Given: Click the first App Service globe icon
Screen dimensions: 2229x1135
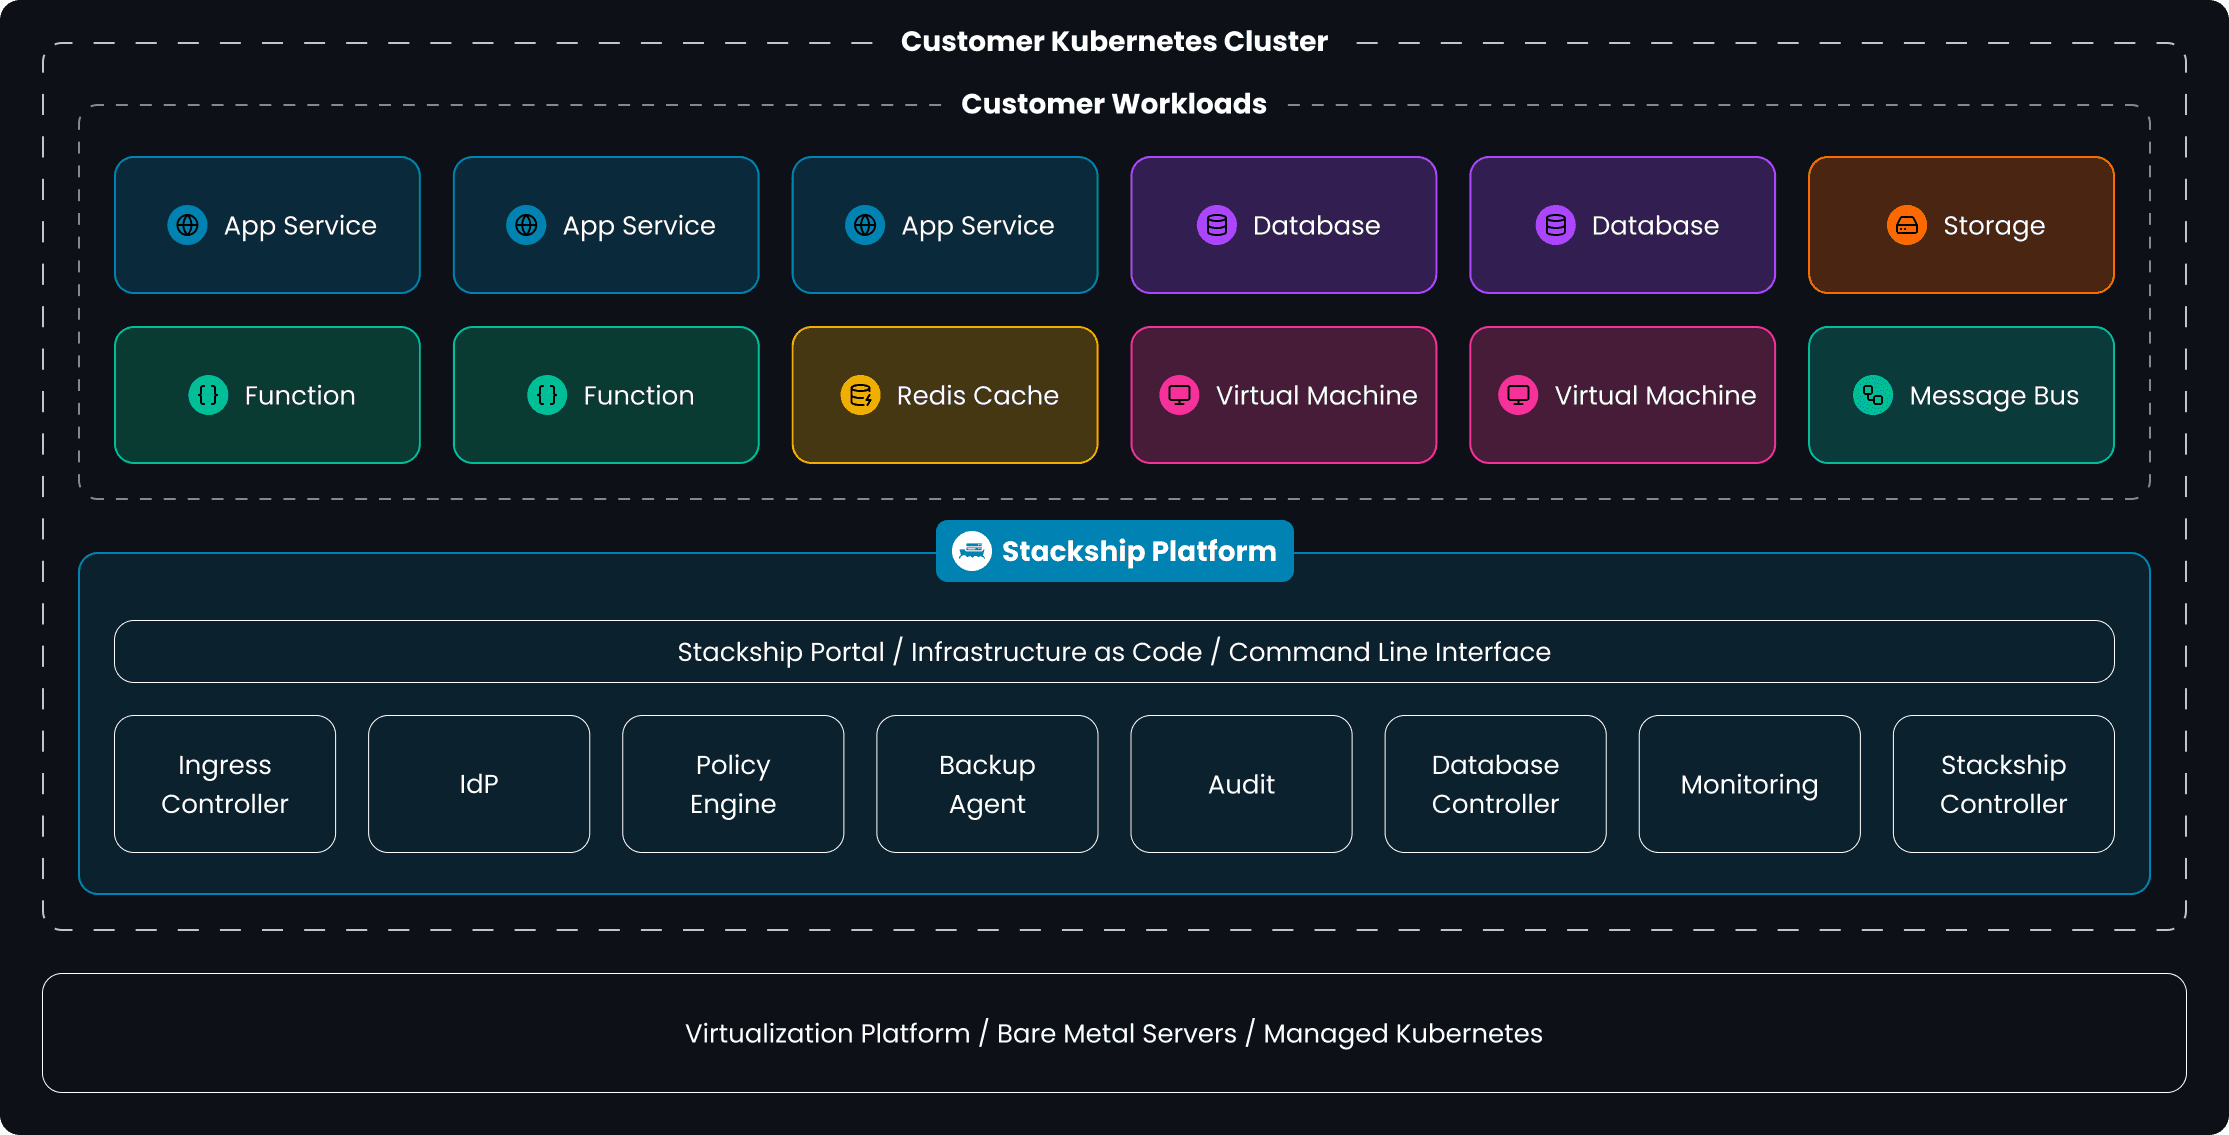Looking at the screenshot, I should click(187, 225).
